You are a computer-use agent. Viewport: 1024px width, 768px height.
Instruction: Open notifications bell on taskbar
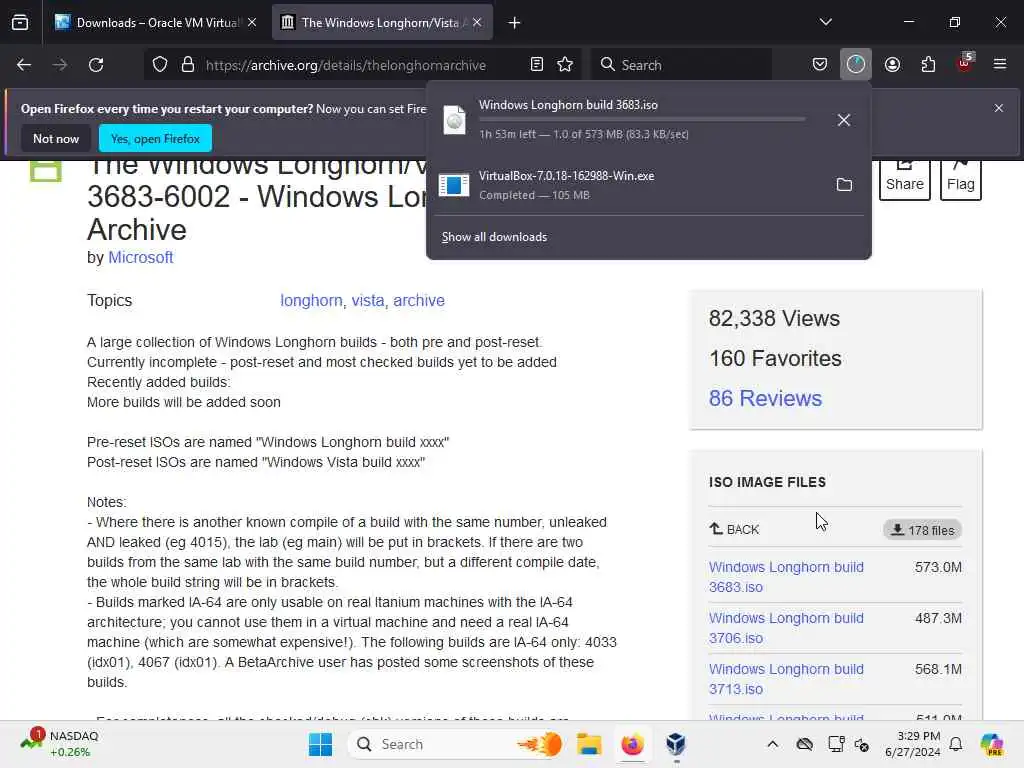[x=956, y=744]
